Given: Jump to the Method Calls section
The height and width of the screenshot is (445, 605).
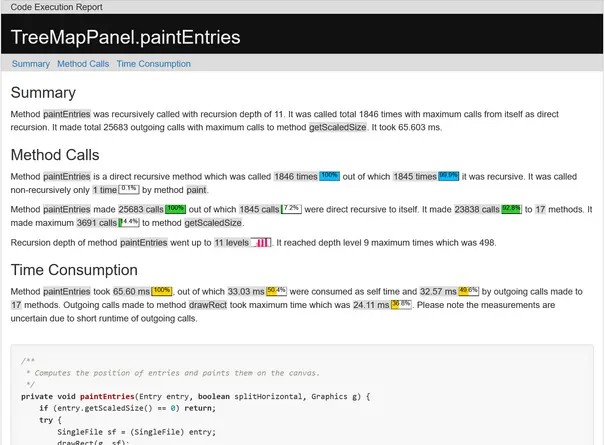Looking at the screenshot, I should [x=83, y=64].
